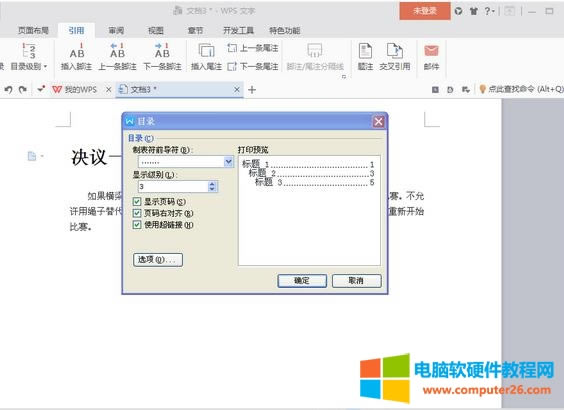Switch to the Review (审阅) tab
564x410 pixels.
pyautogui.click(x=116, y=31)
